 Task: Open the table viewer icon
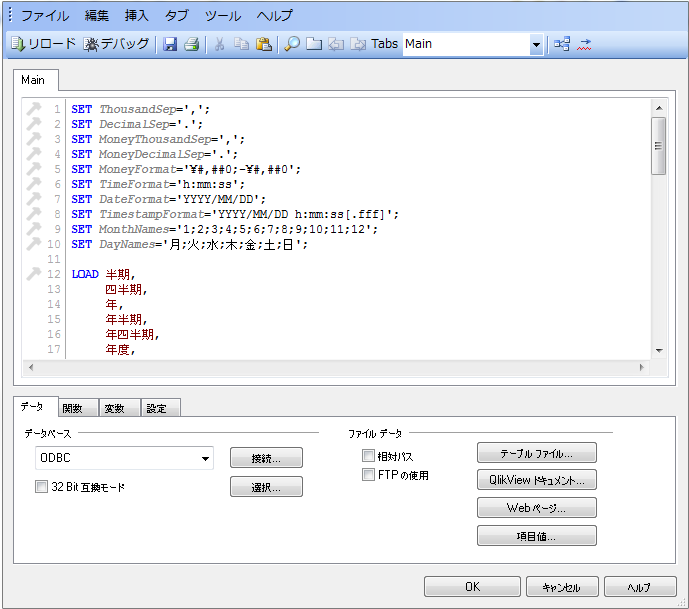(562, 44)
